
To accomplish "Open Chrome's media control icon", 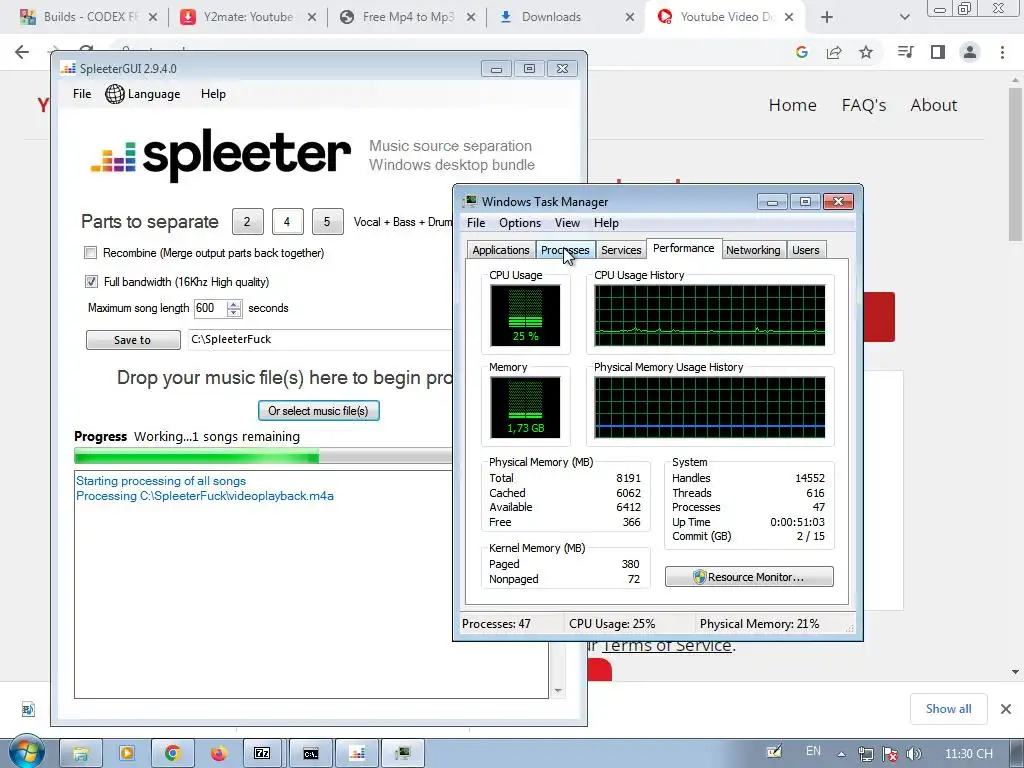I will coord(905,52).
